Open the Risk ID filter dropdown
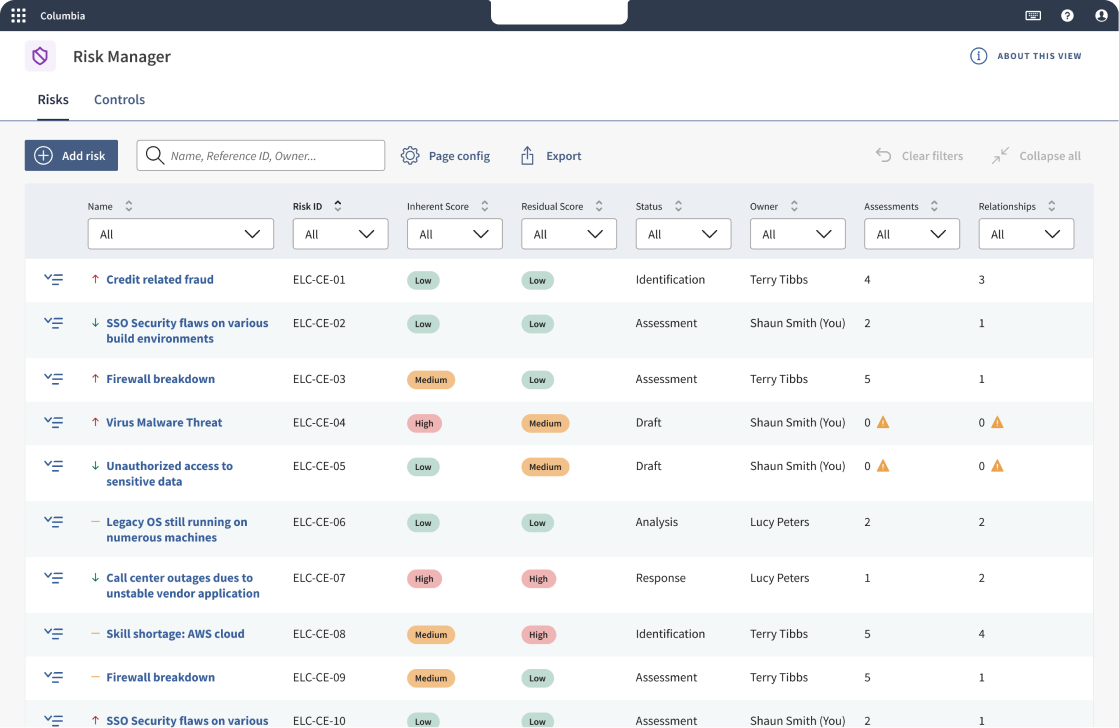 340,234
